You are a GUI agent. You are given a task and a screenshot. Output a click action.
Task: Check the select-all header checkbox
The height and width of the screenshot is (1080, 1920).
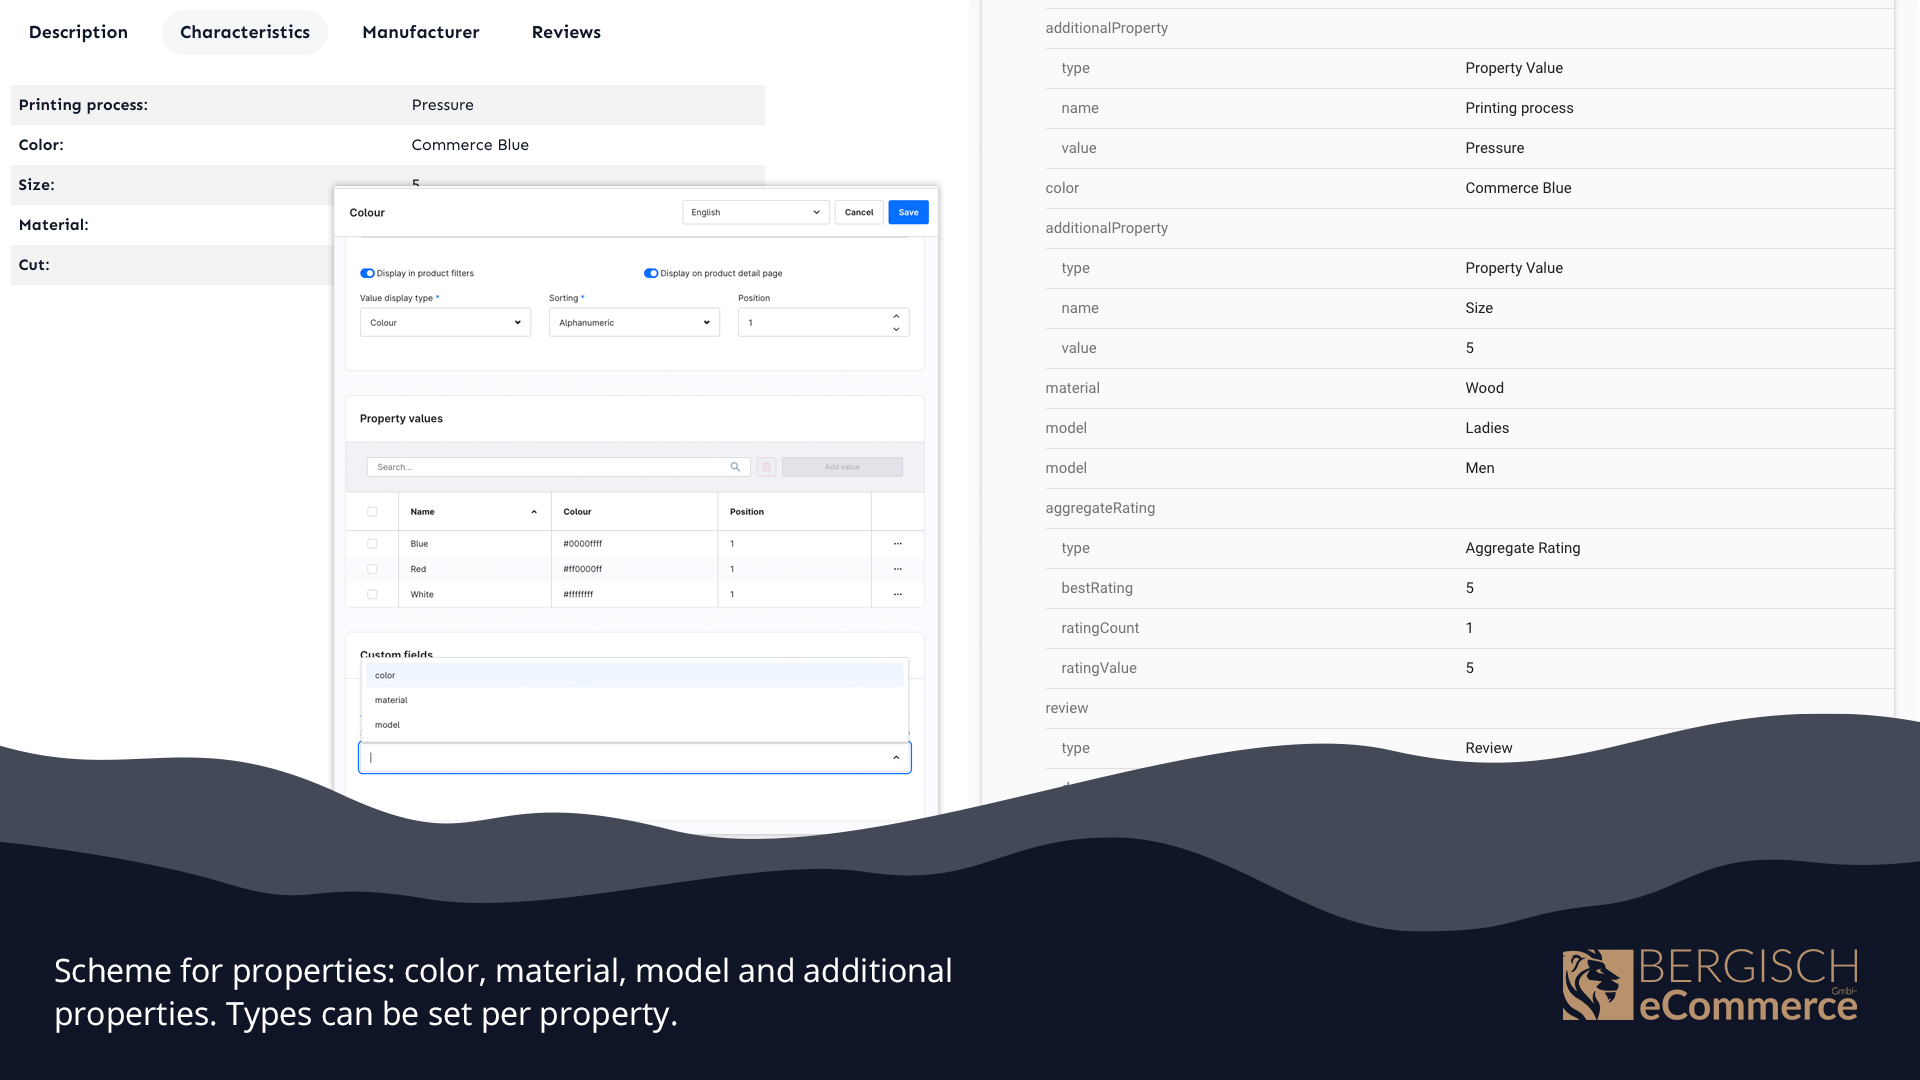coord(372,512)
